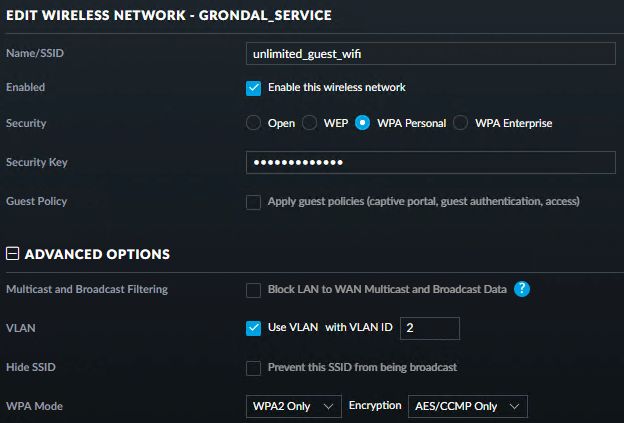Image resolution: width=624 pixels, height=423 pixels.
Task: Click the Enable this wireless network label
Action: 337,88
